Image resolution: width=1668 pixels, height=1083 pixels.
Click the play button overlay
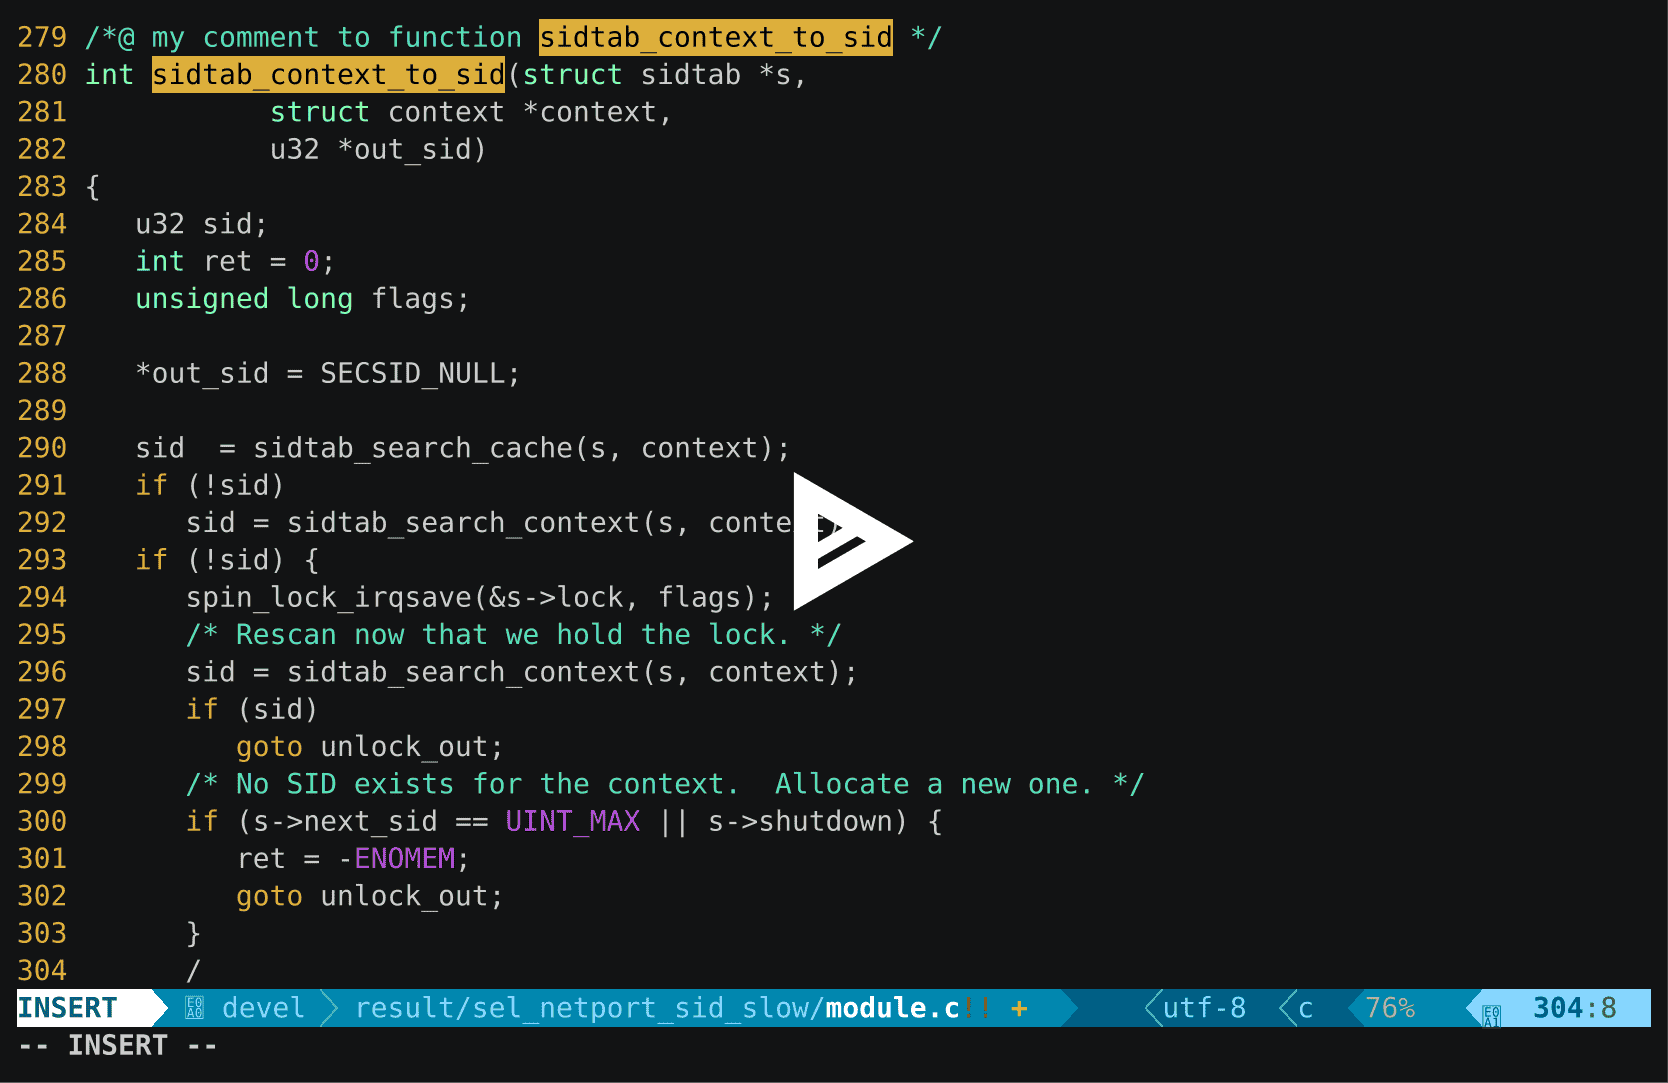click(x=852, y=541)
